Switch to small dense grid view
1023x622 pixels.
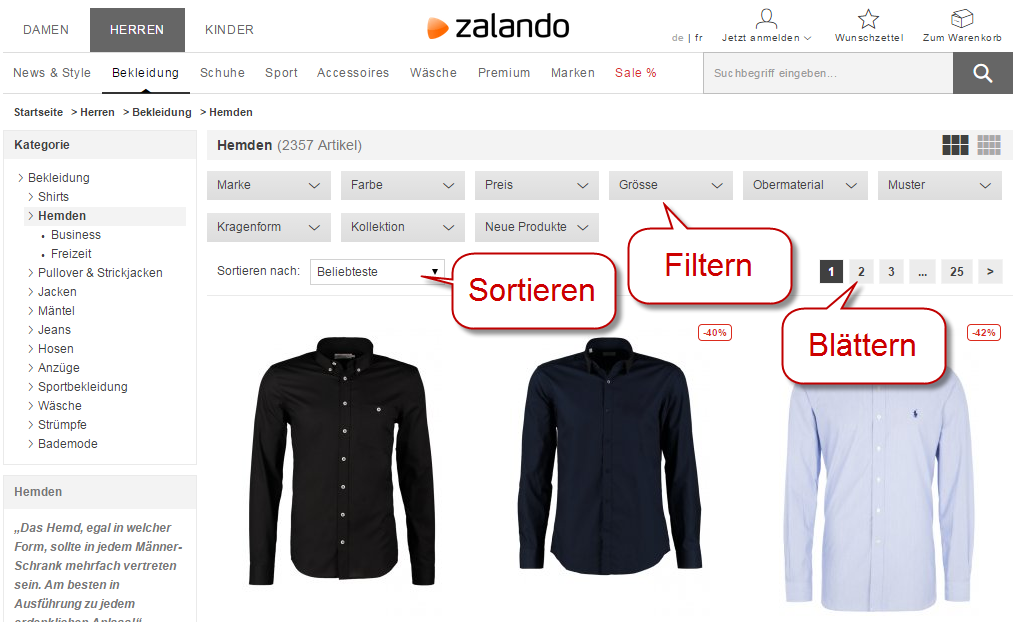tap(989, 145)
